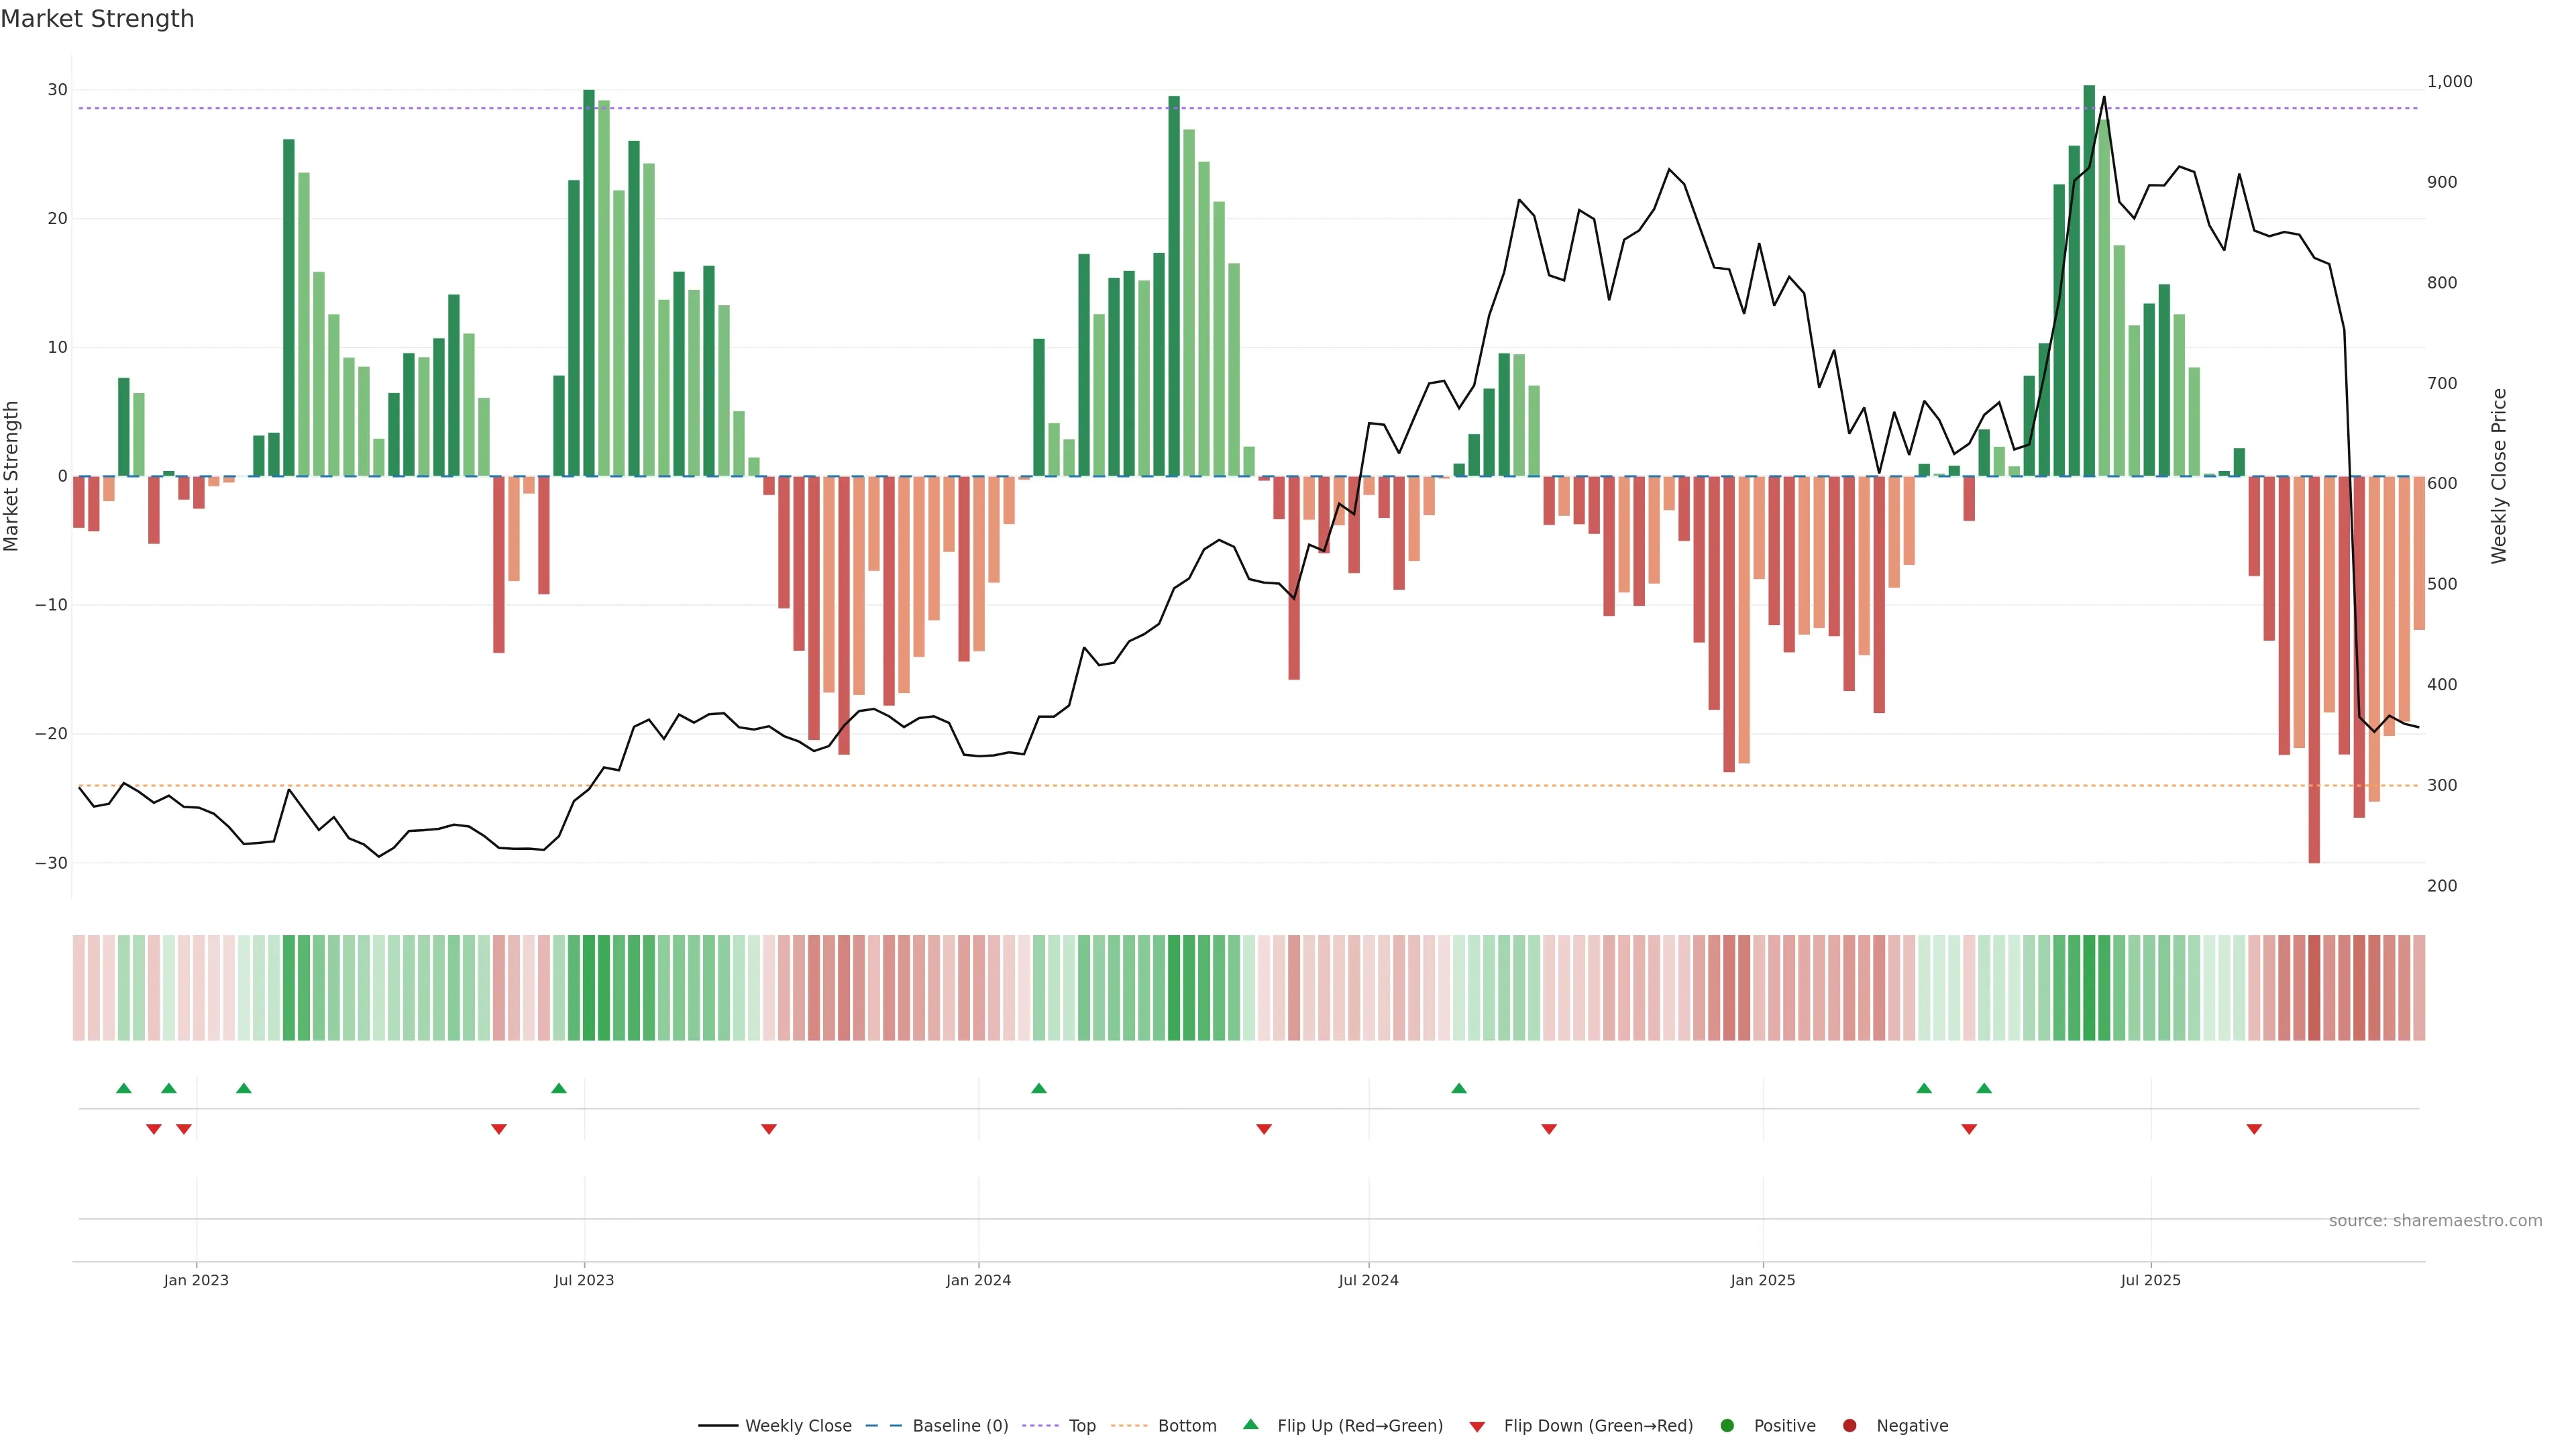Click the vertical Market Strength y-axis title
The width and height of the screenshot is (2576, 1449).
click(x=12, y=476)
